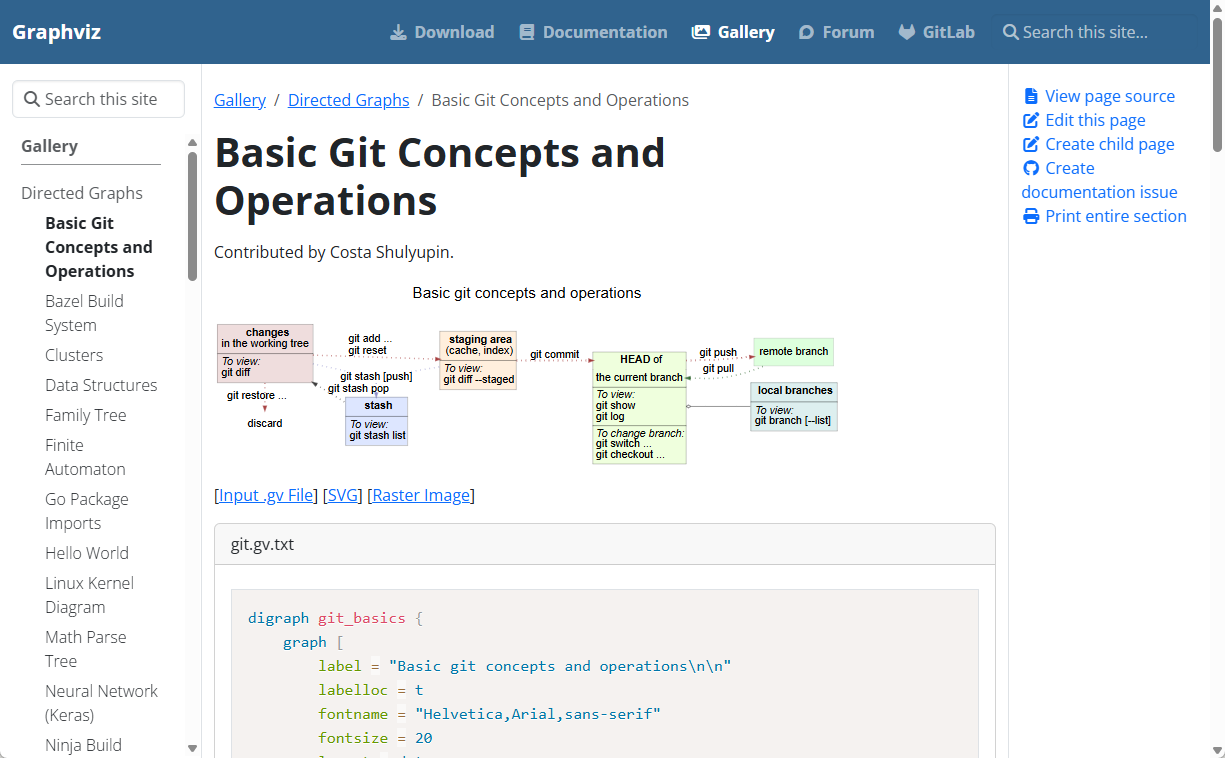Image resolution: width=1225 pixels, height=758 pixels.
Task: Open the Input .gv File link
Action: 266,495
